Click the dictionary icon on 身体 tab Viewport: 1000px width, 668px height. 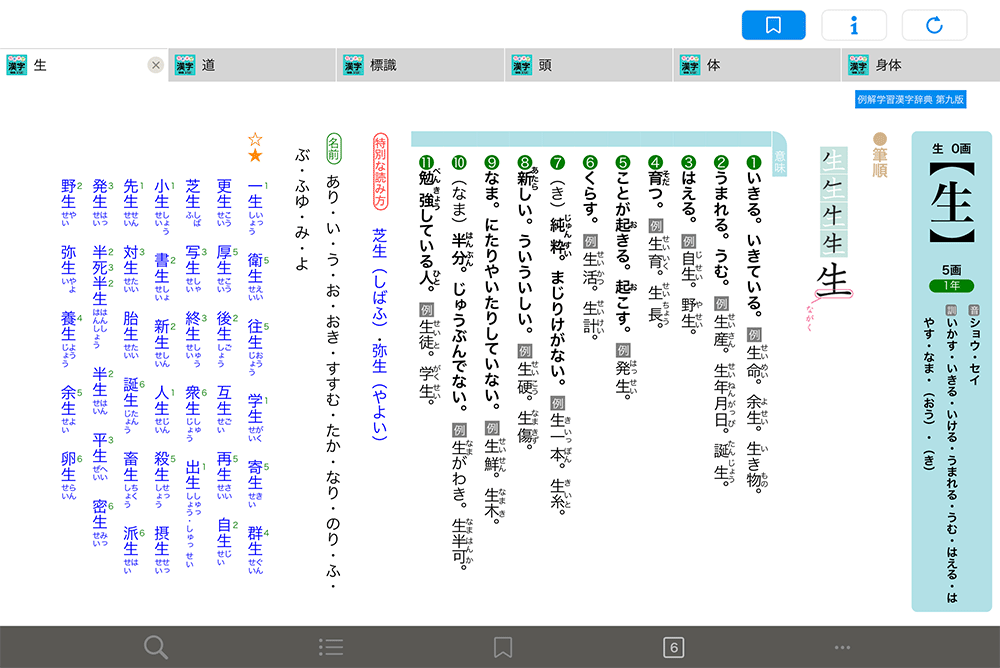pos(858,65)
